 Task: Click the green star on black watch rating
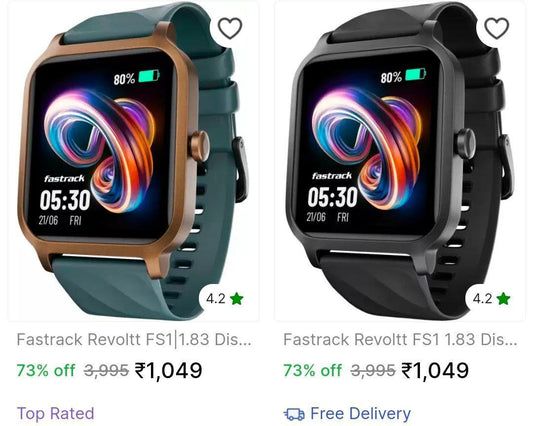[x=503, y=299]
